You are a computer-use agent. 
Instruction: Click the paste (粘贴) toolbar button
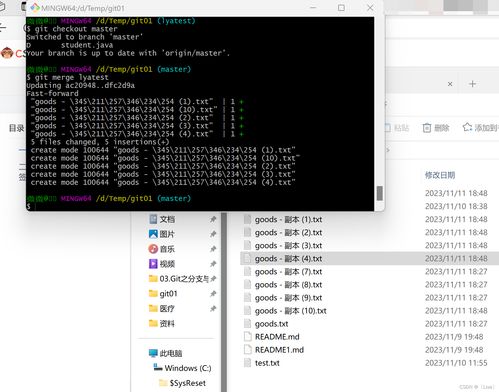(x=397, y=128)
